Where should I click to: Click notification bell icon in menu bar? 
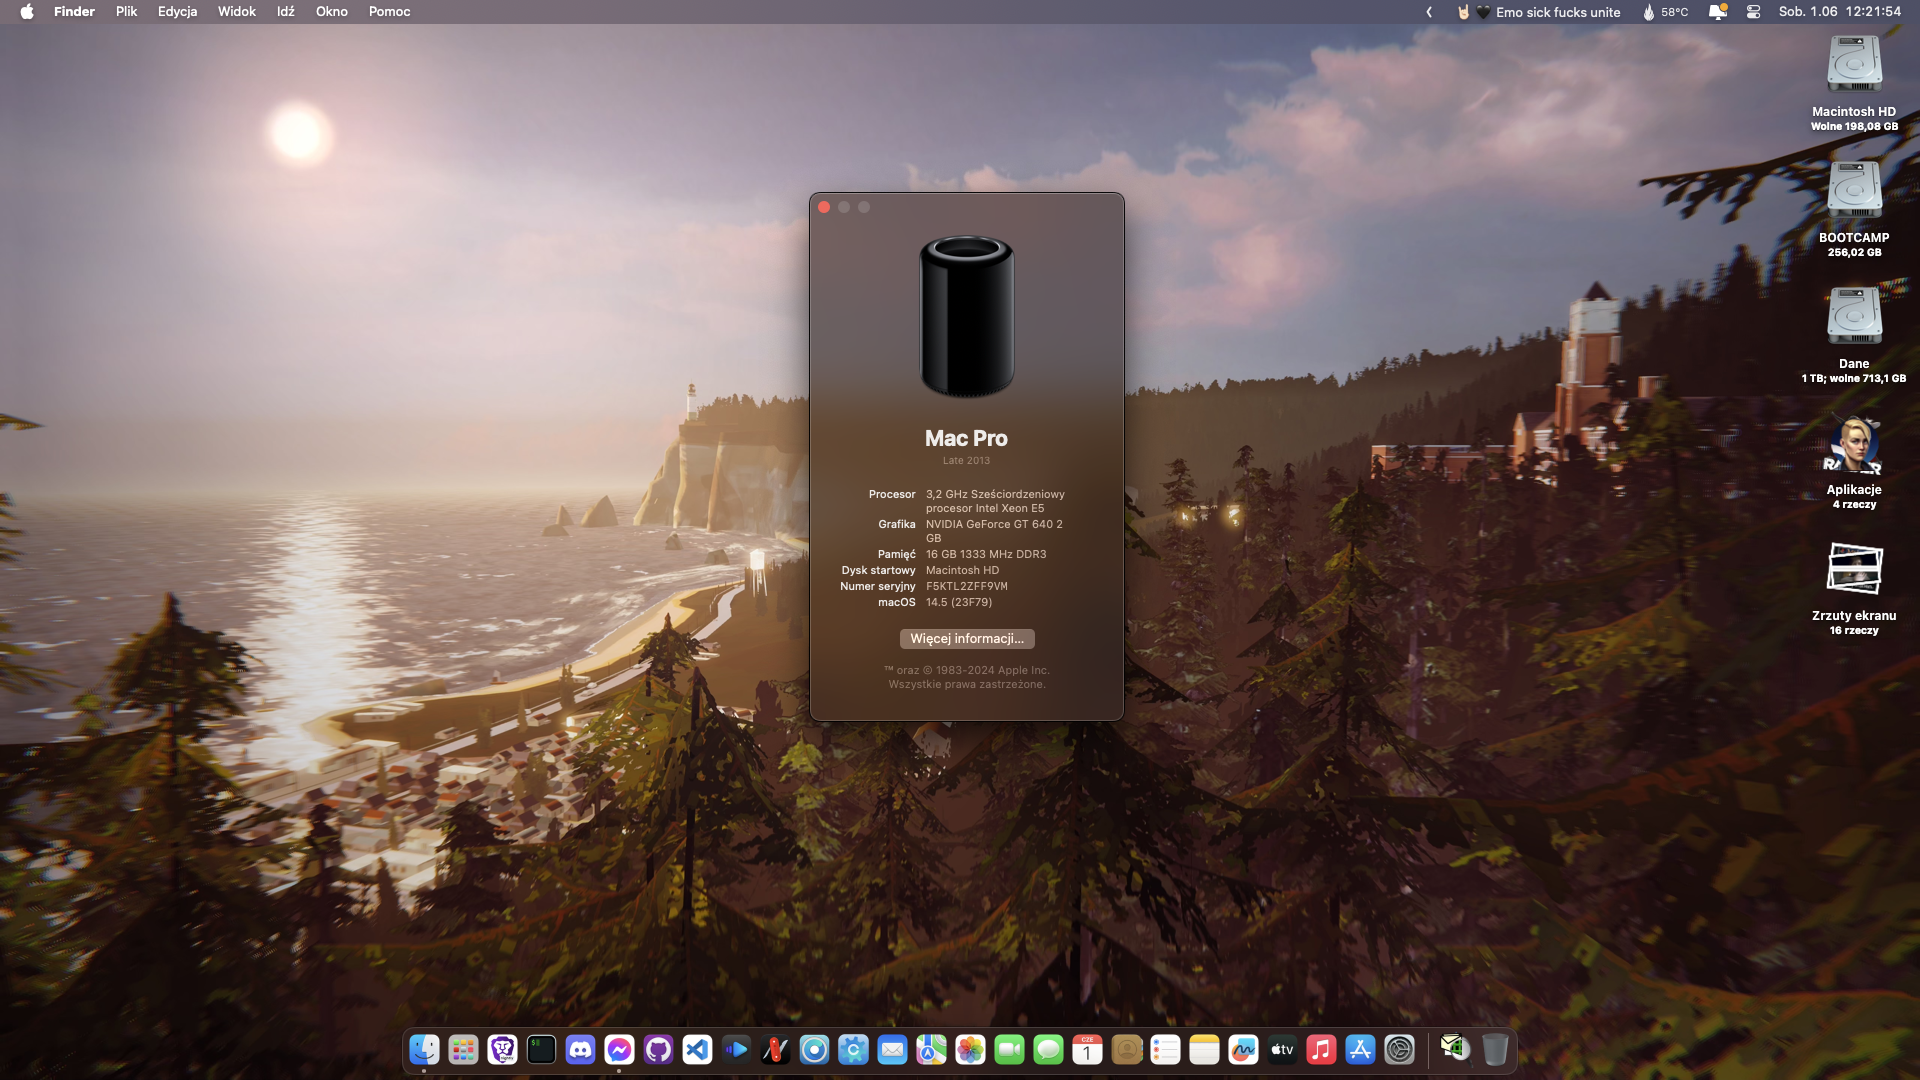click(1717, 12)
